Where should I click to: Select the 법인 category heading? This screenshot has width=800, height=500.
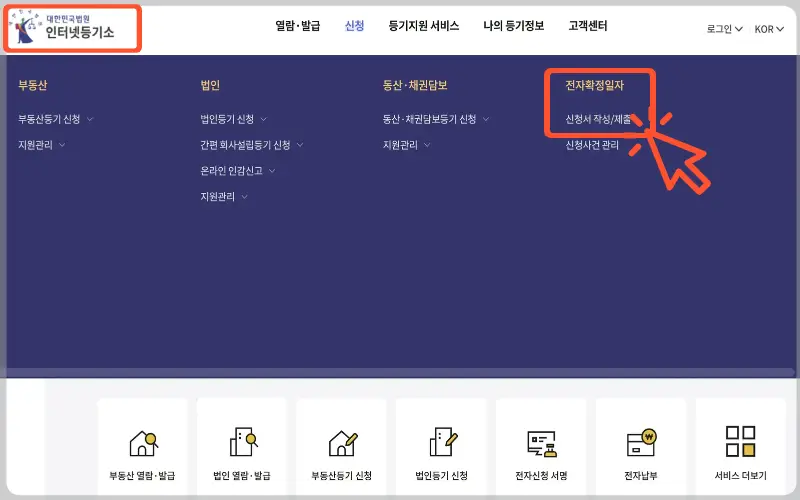pos(210,85)
